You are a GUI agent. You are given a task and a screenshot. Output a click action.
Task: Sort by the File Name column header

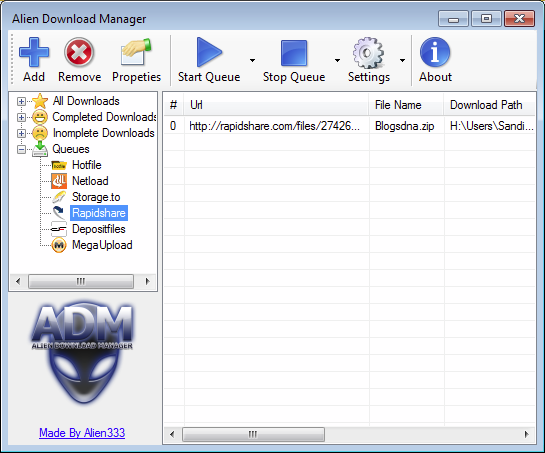[406, 105]
